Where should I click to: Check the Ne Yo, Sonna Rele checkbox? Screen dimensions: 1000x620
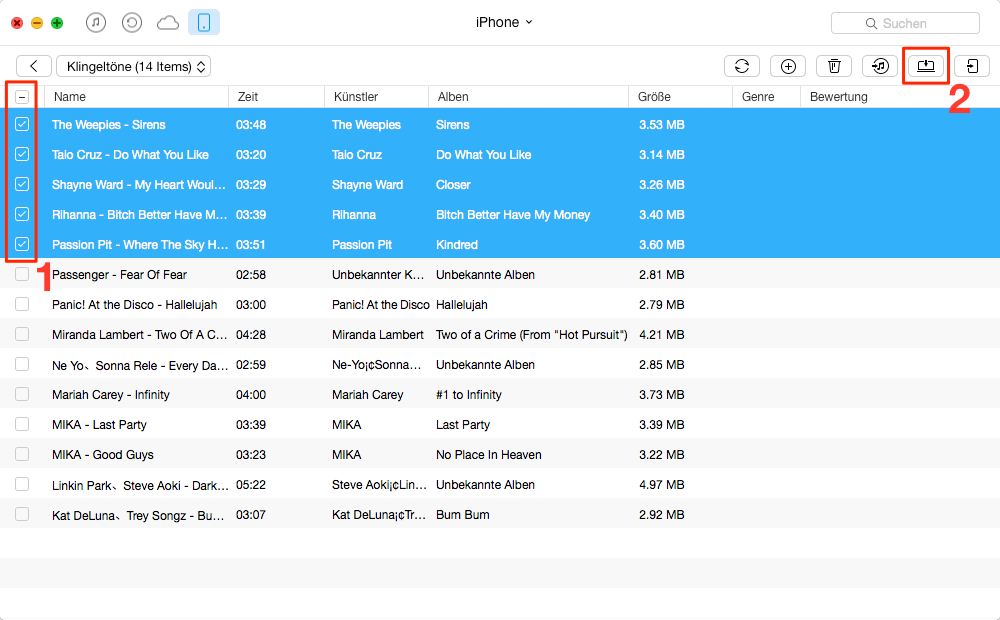[22, 364]
